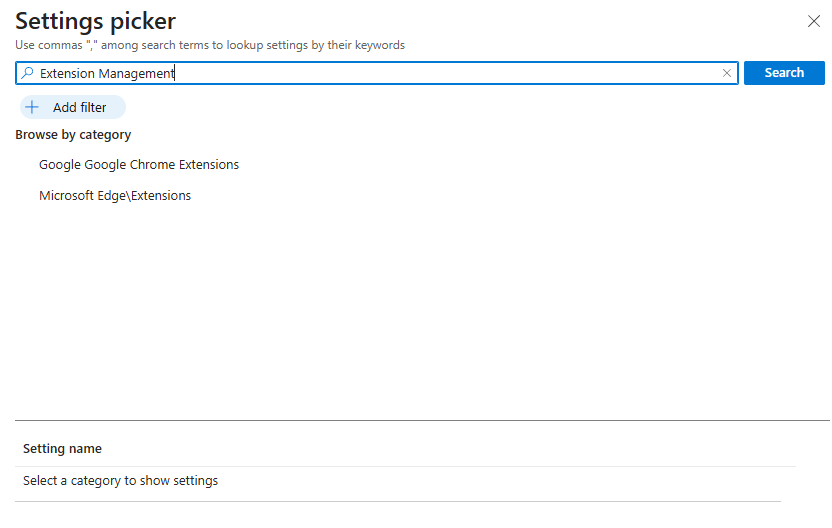Image resolution: width=832 pixels, height=528 pixels.
Task: Click the word 'Extension' in search box
Action: 67,73
